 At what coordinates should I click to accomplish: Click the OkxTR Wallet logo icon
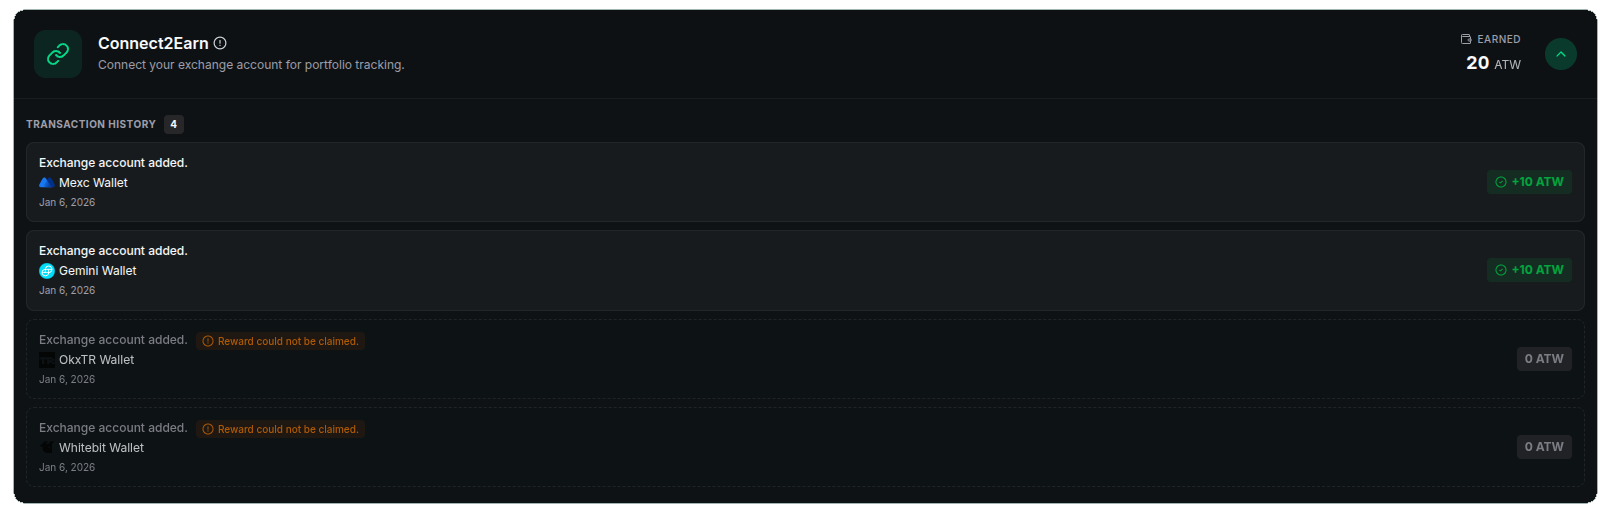46,360
